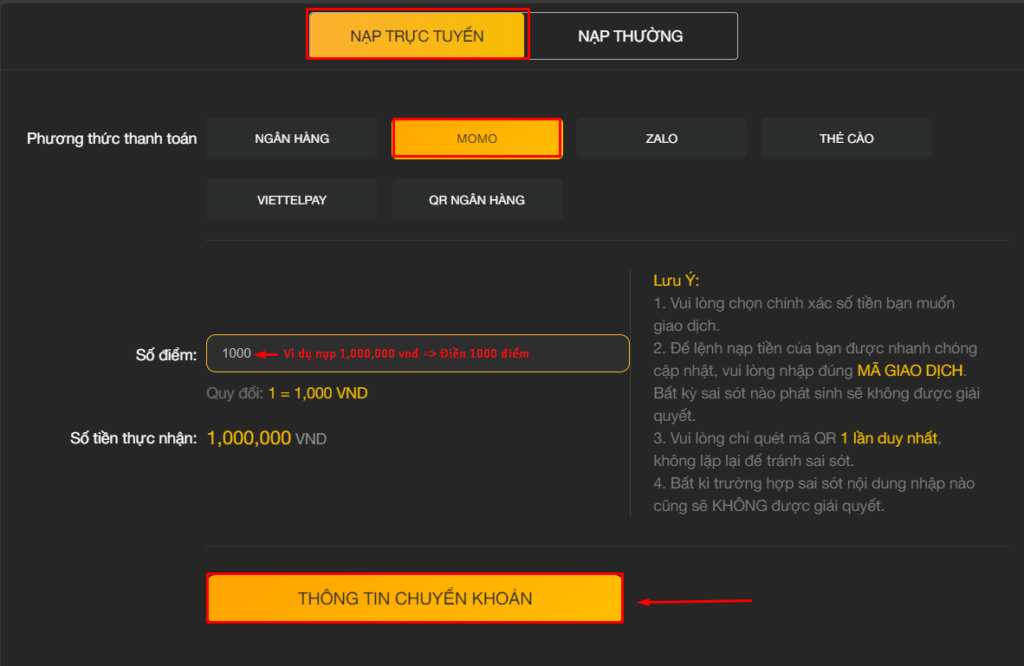Image resolution: width=1024 pixels, height=666 pixels.
Task: Click the red example hint text
Action: [x=406, y=354]
